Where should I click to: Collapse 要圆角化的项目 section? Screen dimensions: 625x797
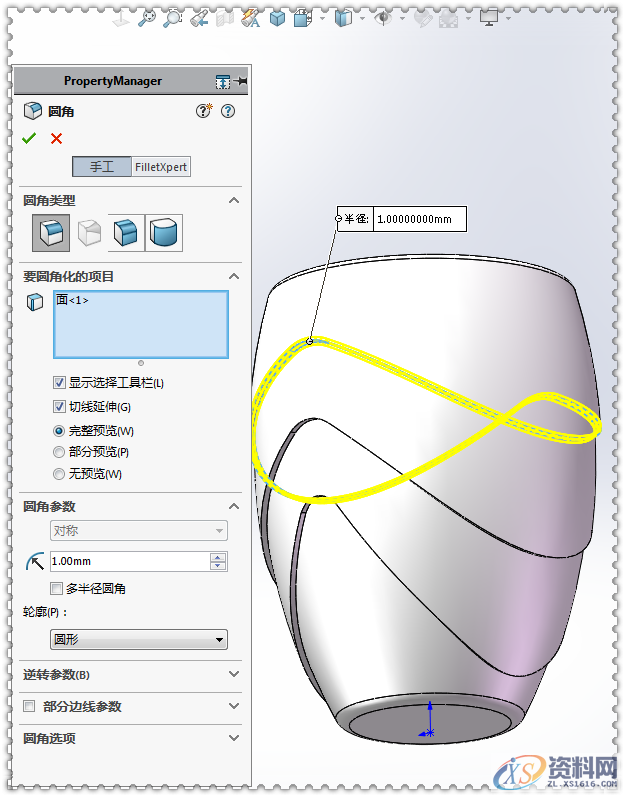point(234,277)
